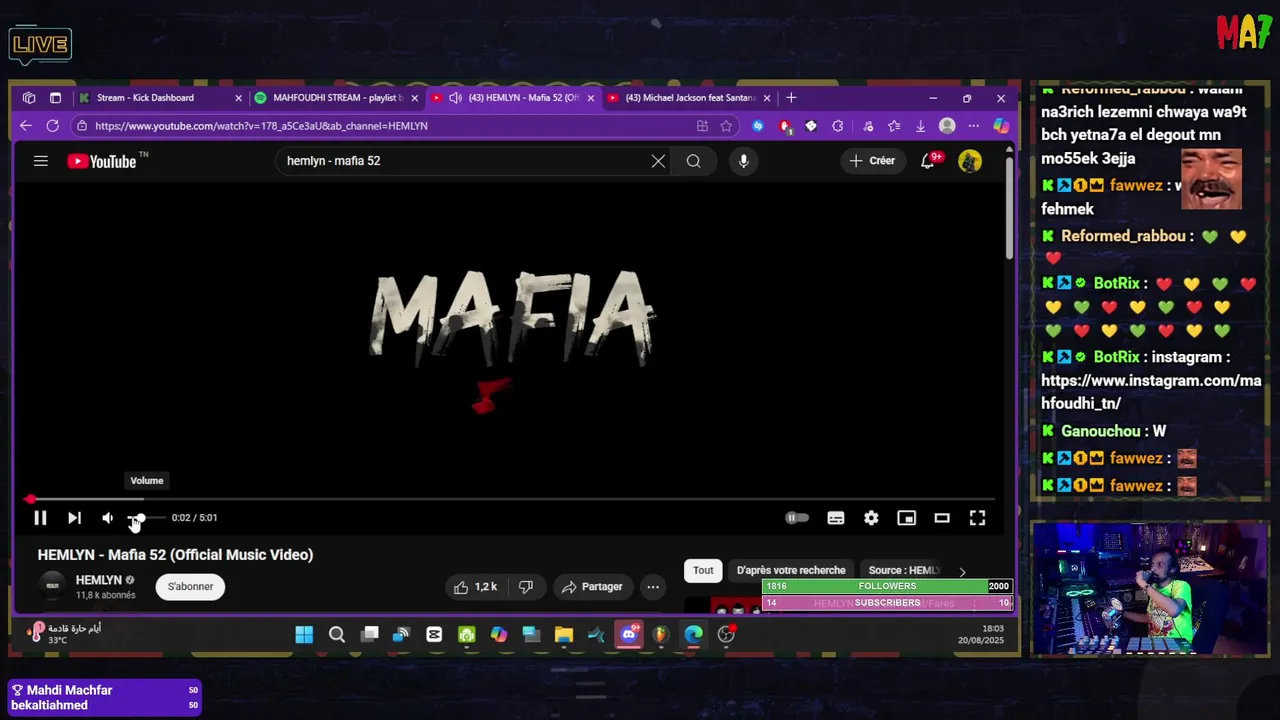Open the Créer upload button

pos(872,161)
